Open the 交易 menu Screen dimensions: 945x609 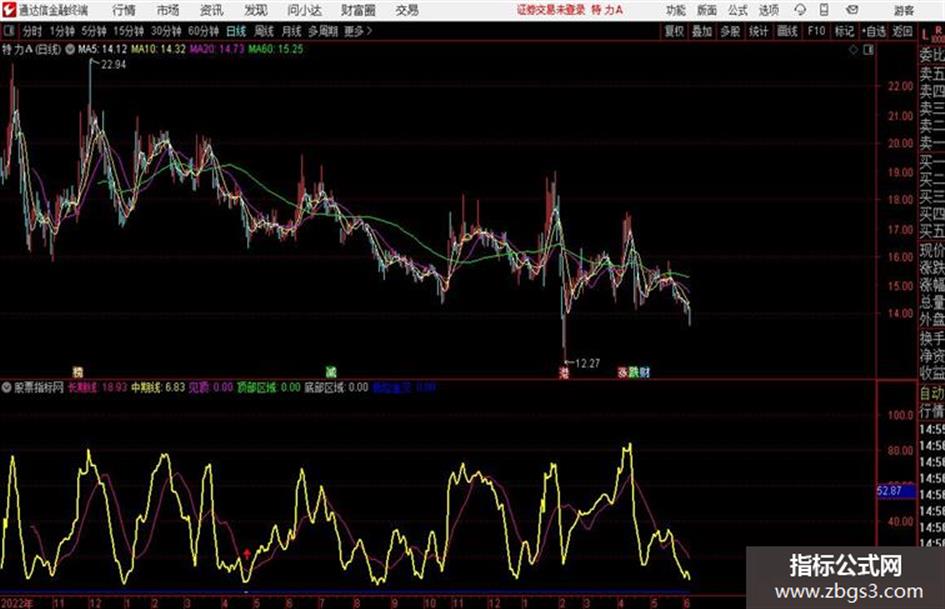[407, 10]
